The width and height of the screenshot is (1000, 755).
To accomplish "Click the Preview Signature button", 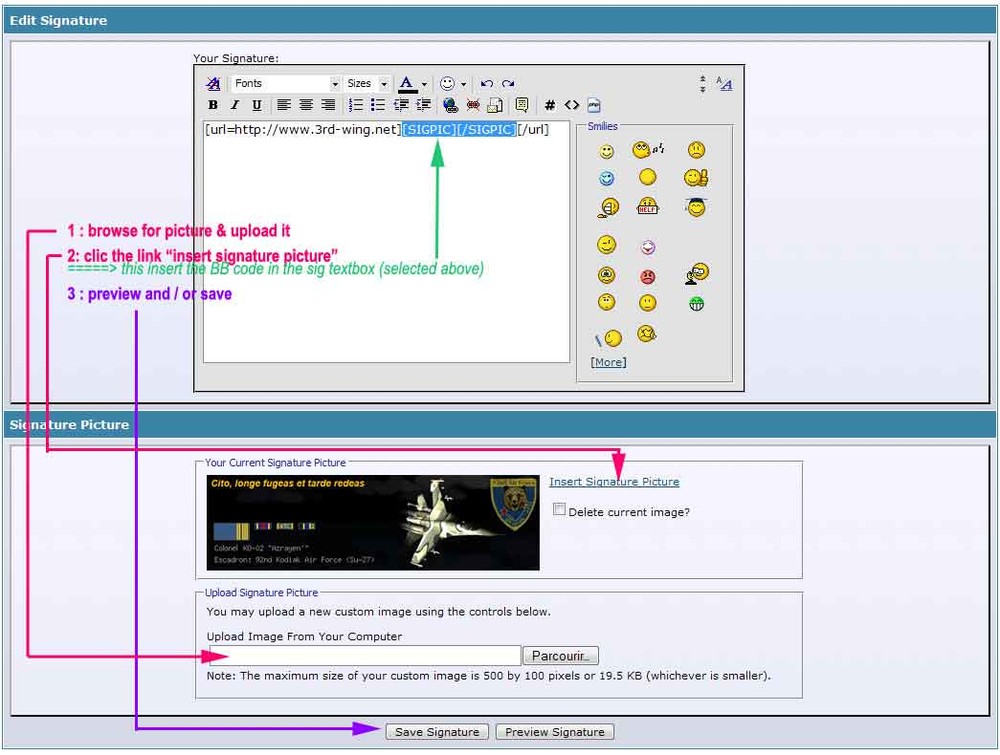I will pyautogui.click(x=555, y=733).
